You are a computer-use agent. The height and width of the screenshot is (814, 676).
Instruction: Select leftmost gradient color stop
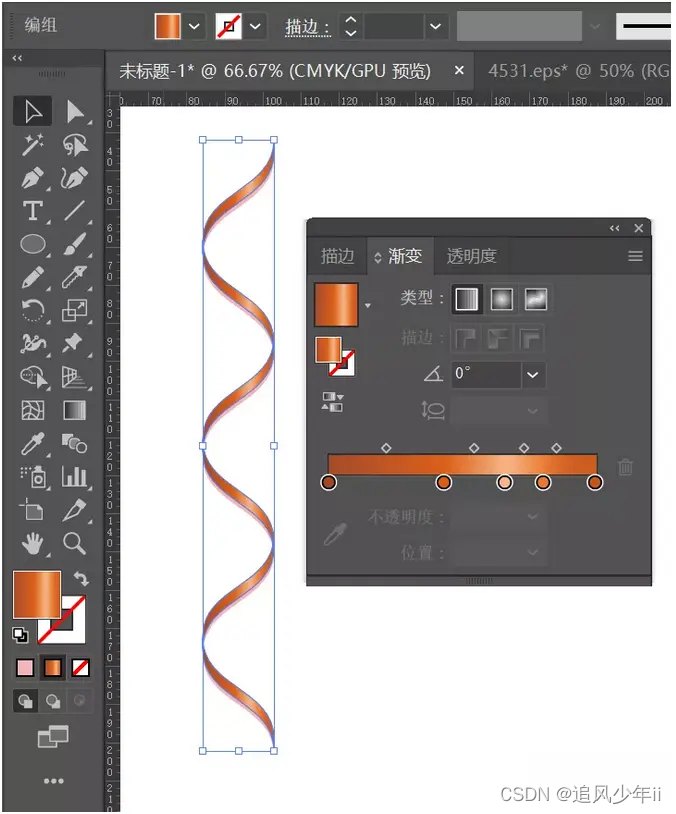click(328, 482)
